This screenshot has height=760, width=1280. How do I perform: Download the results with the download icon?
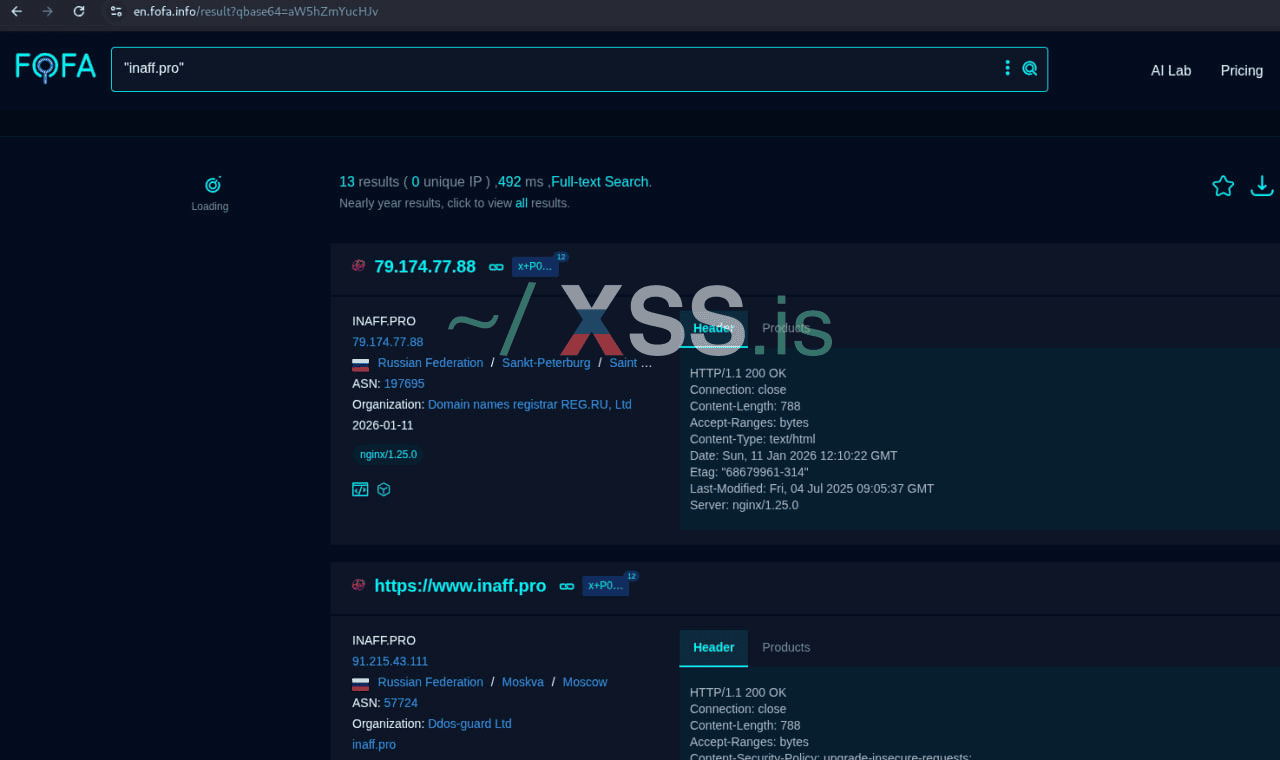pos(1262,186)
